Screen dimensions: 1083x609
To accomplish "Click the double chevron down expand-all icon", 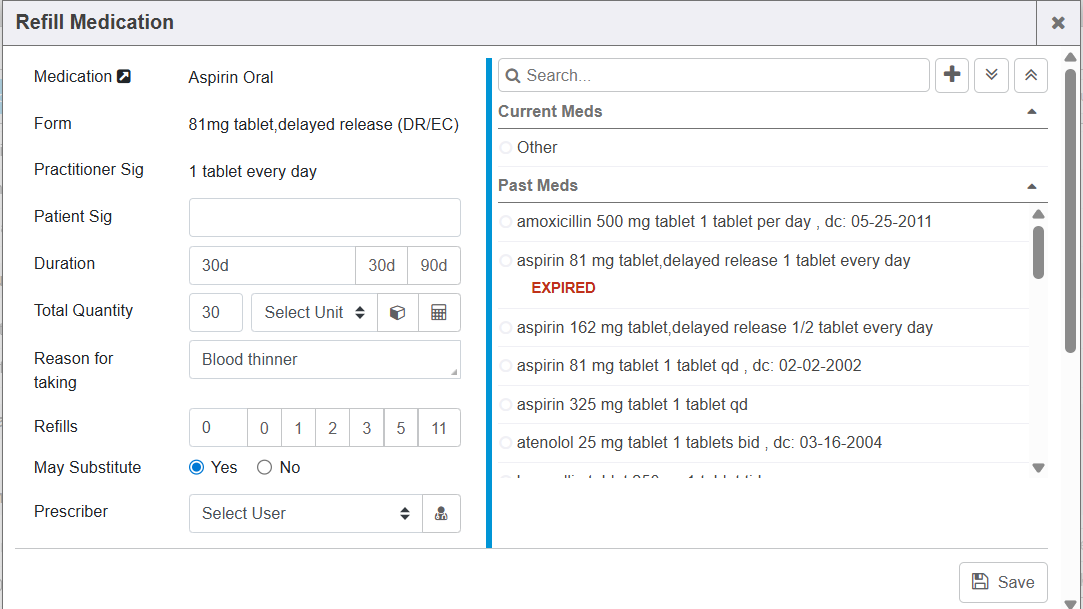I will [991, 75].
